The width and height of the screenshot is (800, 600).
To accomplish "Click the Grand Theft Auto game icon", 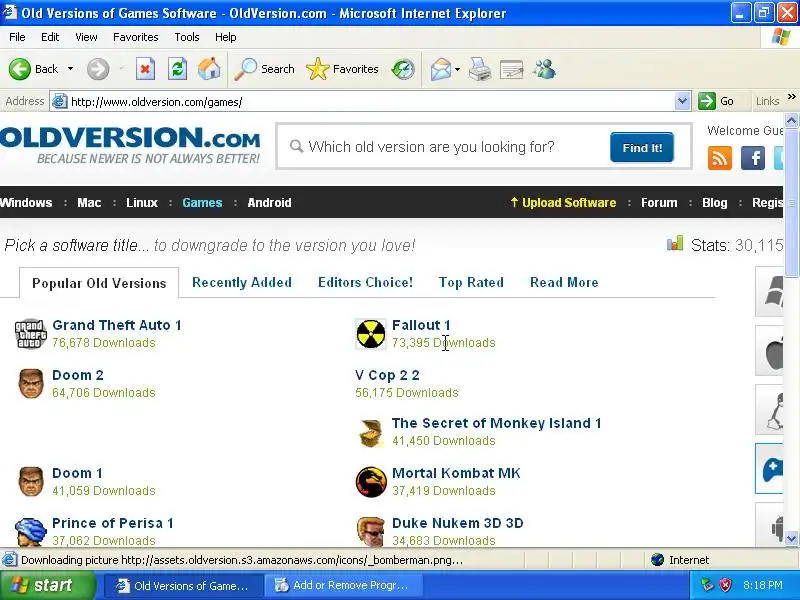I will point(30,334).
